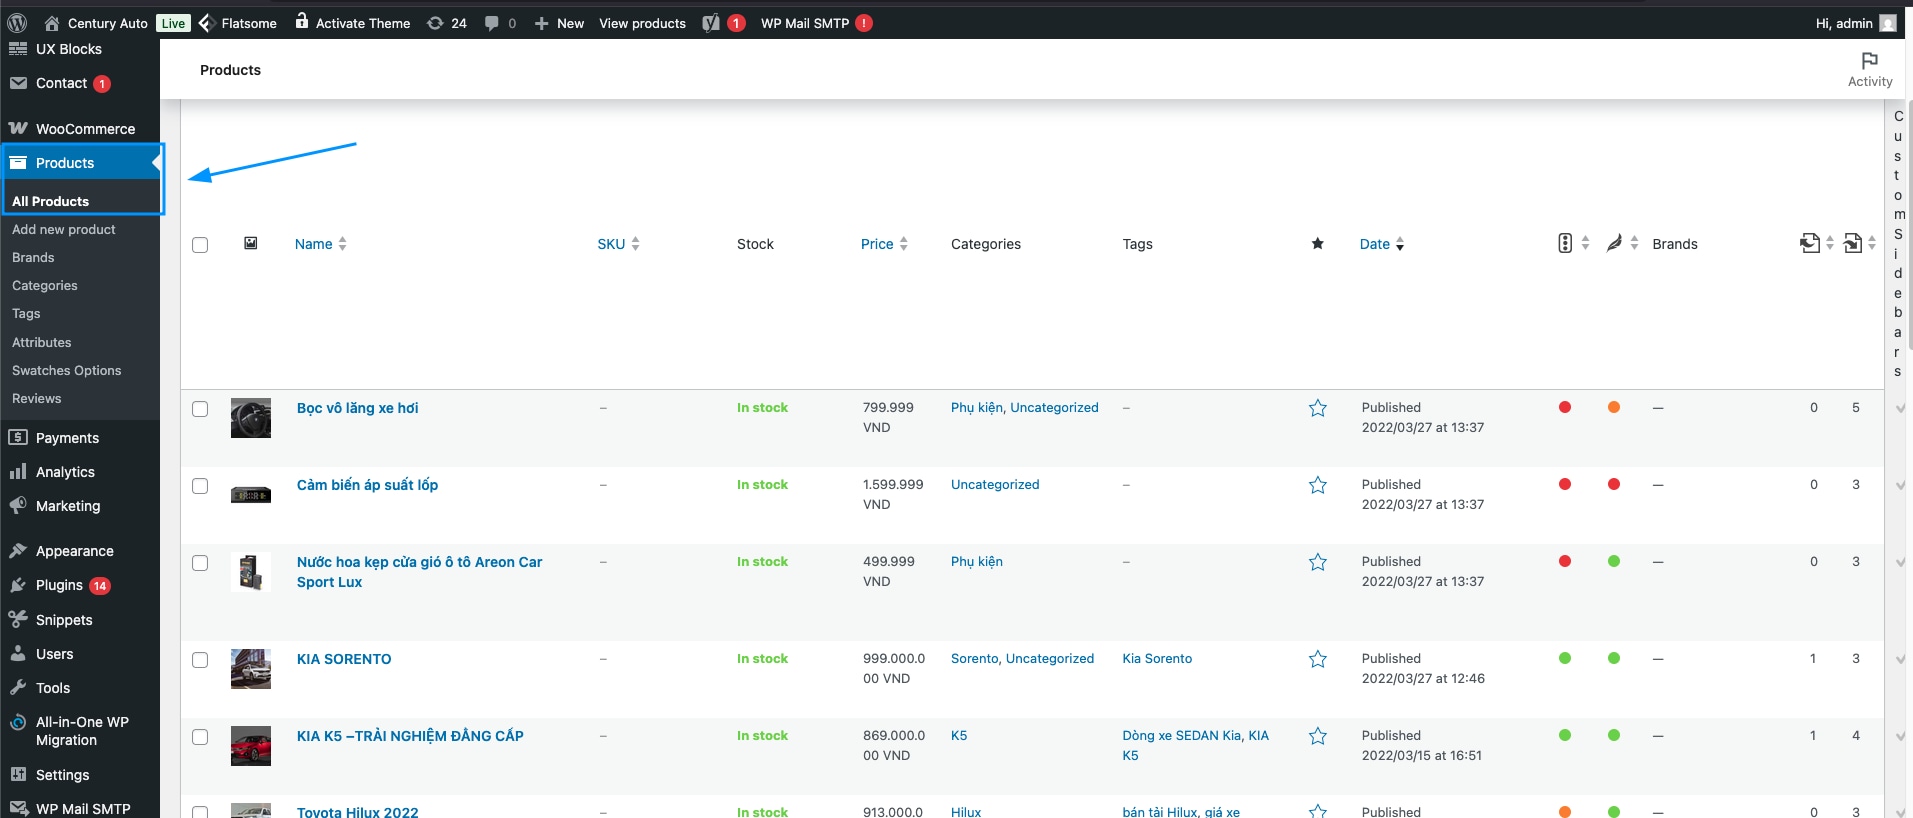1913x818 pixels.
Task: Open the Activity flag icon
Action: point(1869,61)
